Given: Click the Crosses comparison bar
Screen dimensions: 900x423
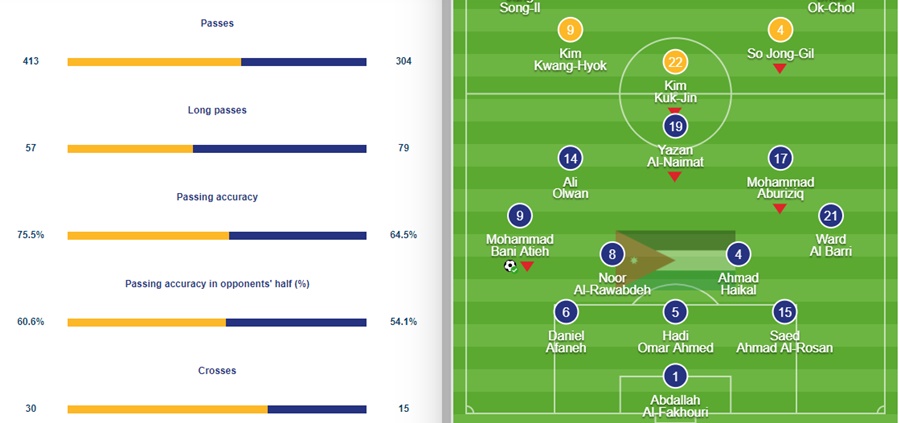Looking at the screenshot, I should [x=217, y=409].
